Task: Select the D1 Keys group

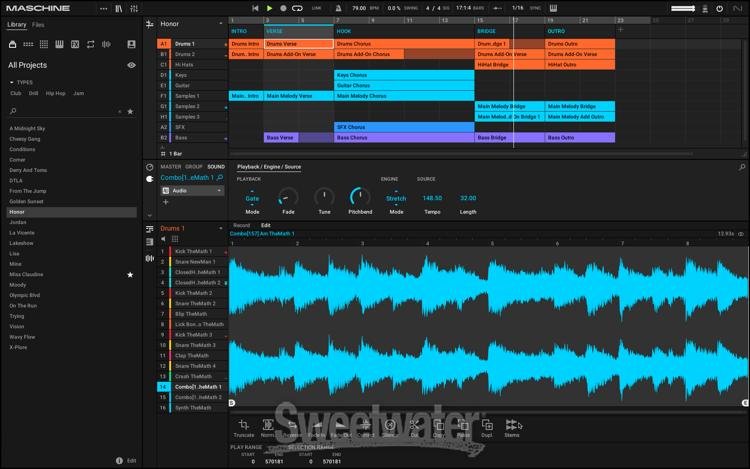Action: (x=192, y=75)
